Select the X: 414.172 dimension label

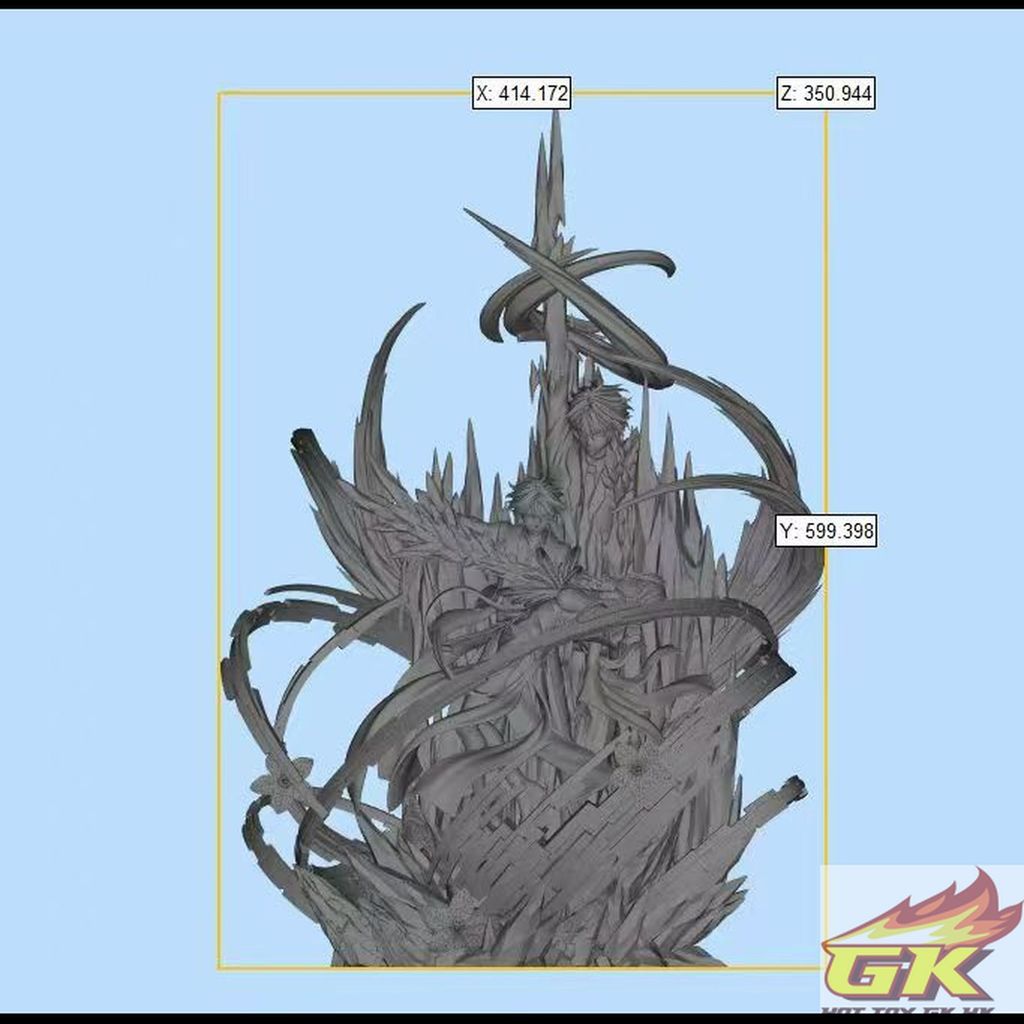click(521, 93)
